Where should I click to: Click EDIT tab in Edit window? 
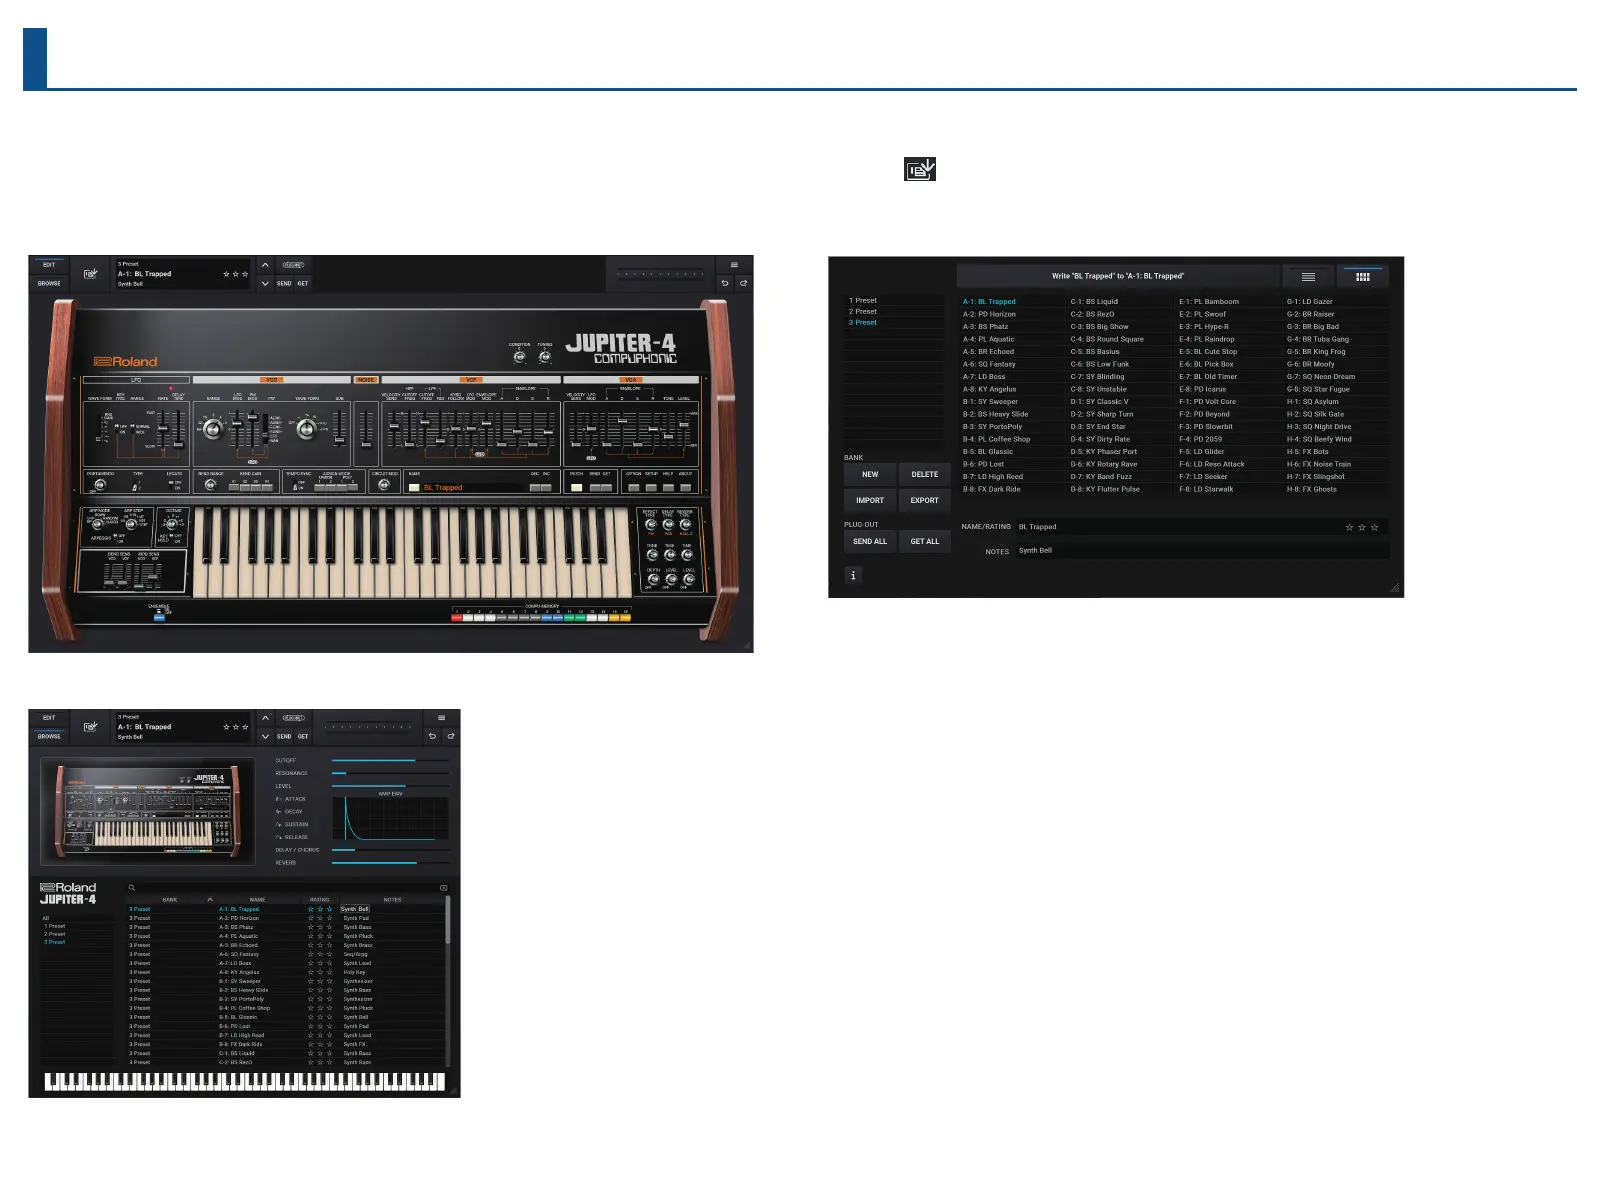coord(49,265)
